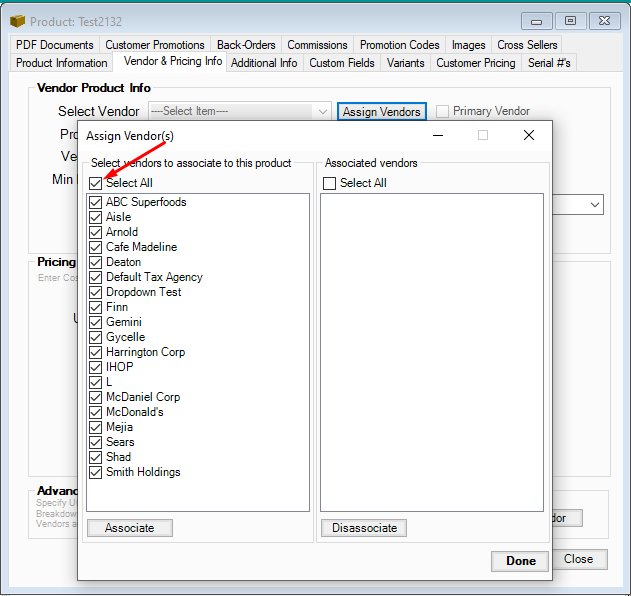
Task: Toggle the McDonald's vendor checkbox
Action: (96, 412)
